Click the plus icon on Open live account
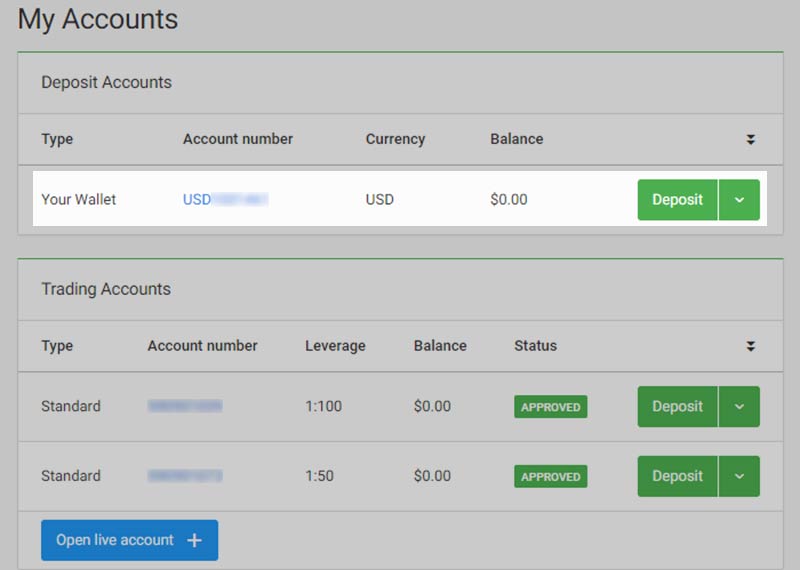 pos(194,540)
